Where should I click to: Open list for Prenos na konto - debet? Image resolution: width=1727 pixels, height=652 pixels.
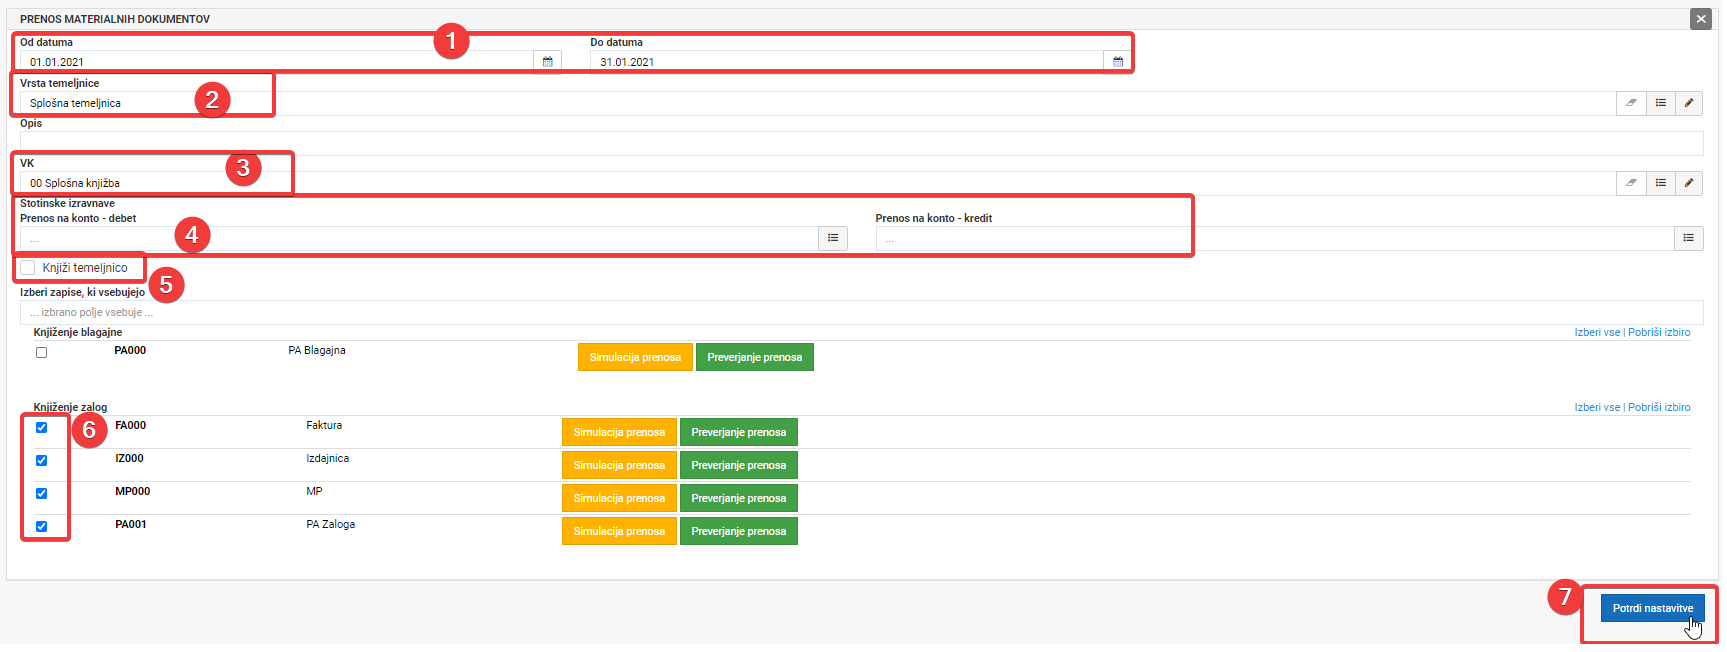(833, 238)
